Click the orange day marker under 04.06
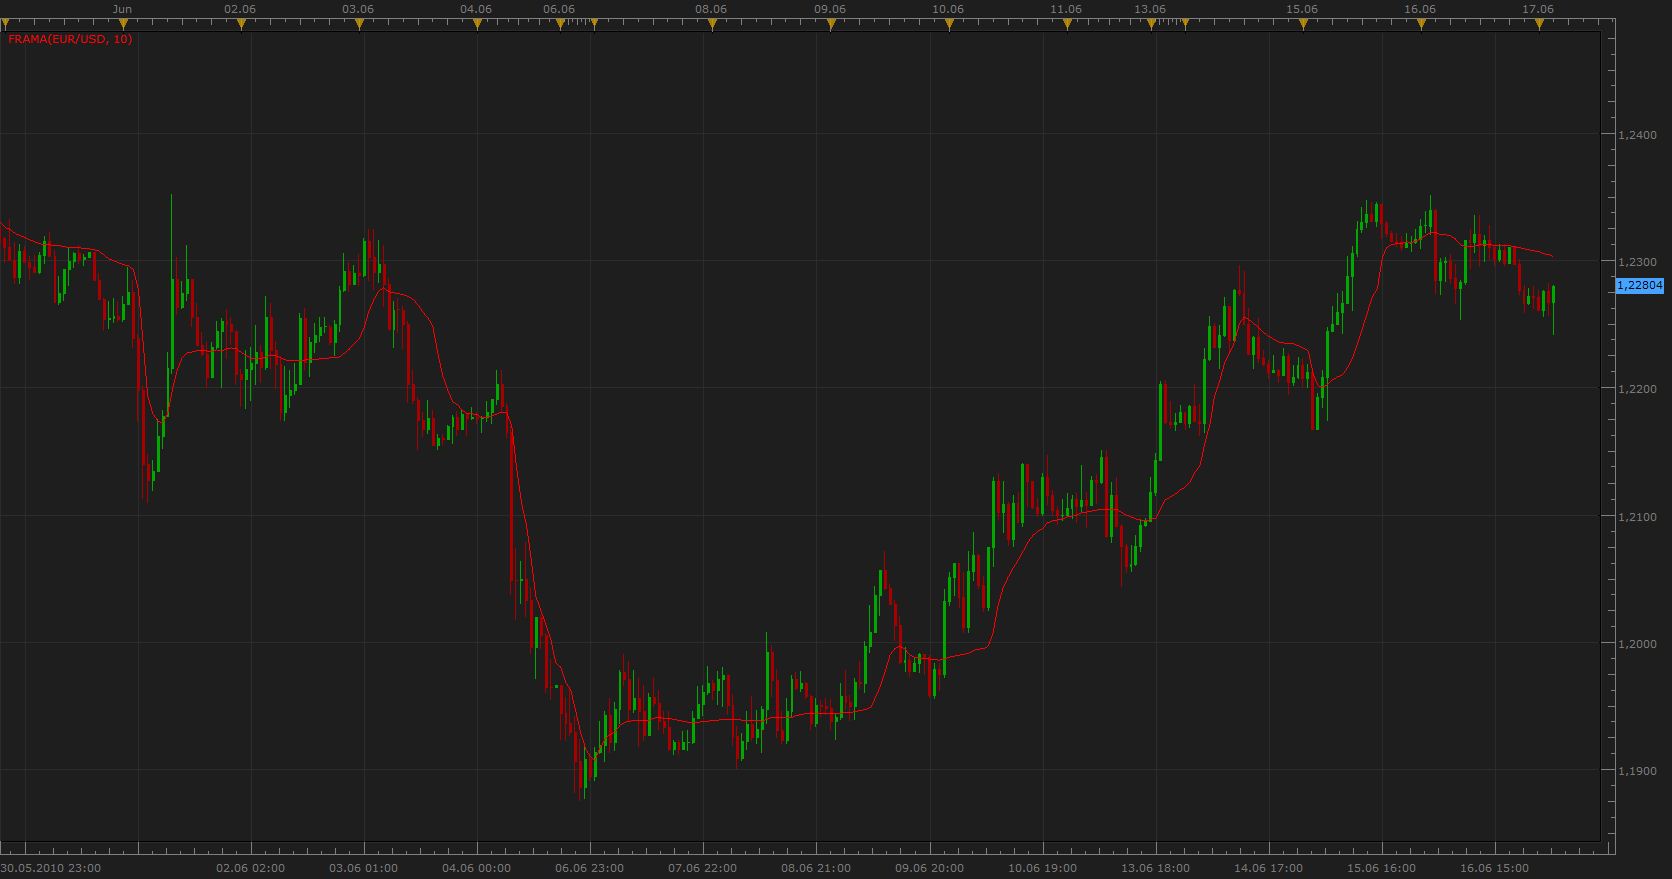 [477, 25]
